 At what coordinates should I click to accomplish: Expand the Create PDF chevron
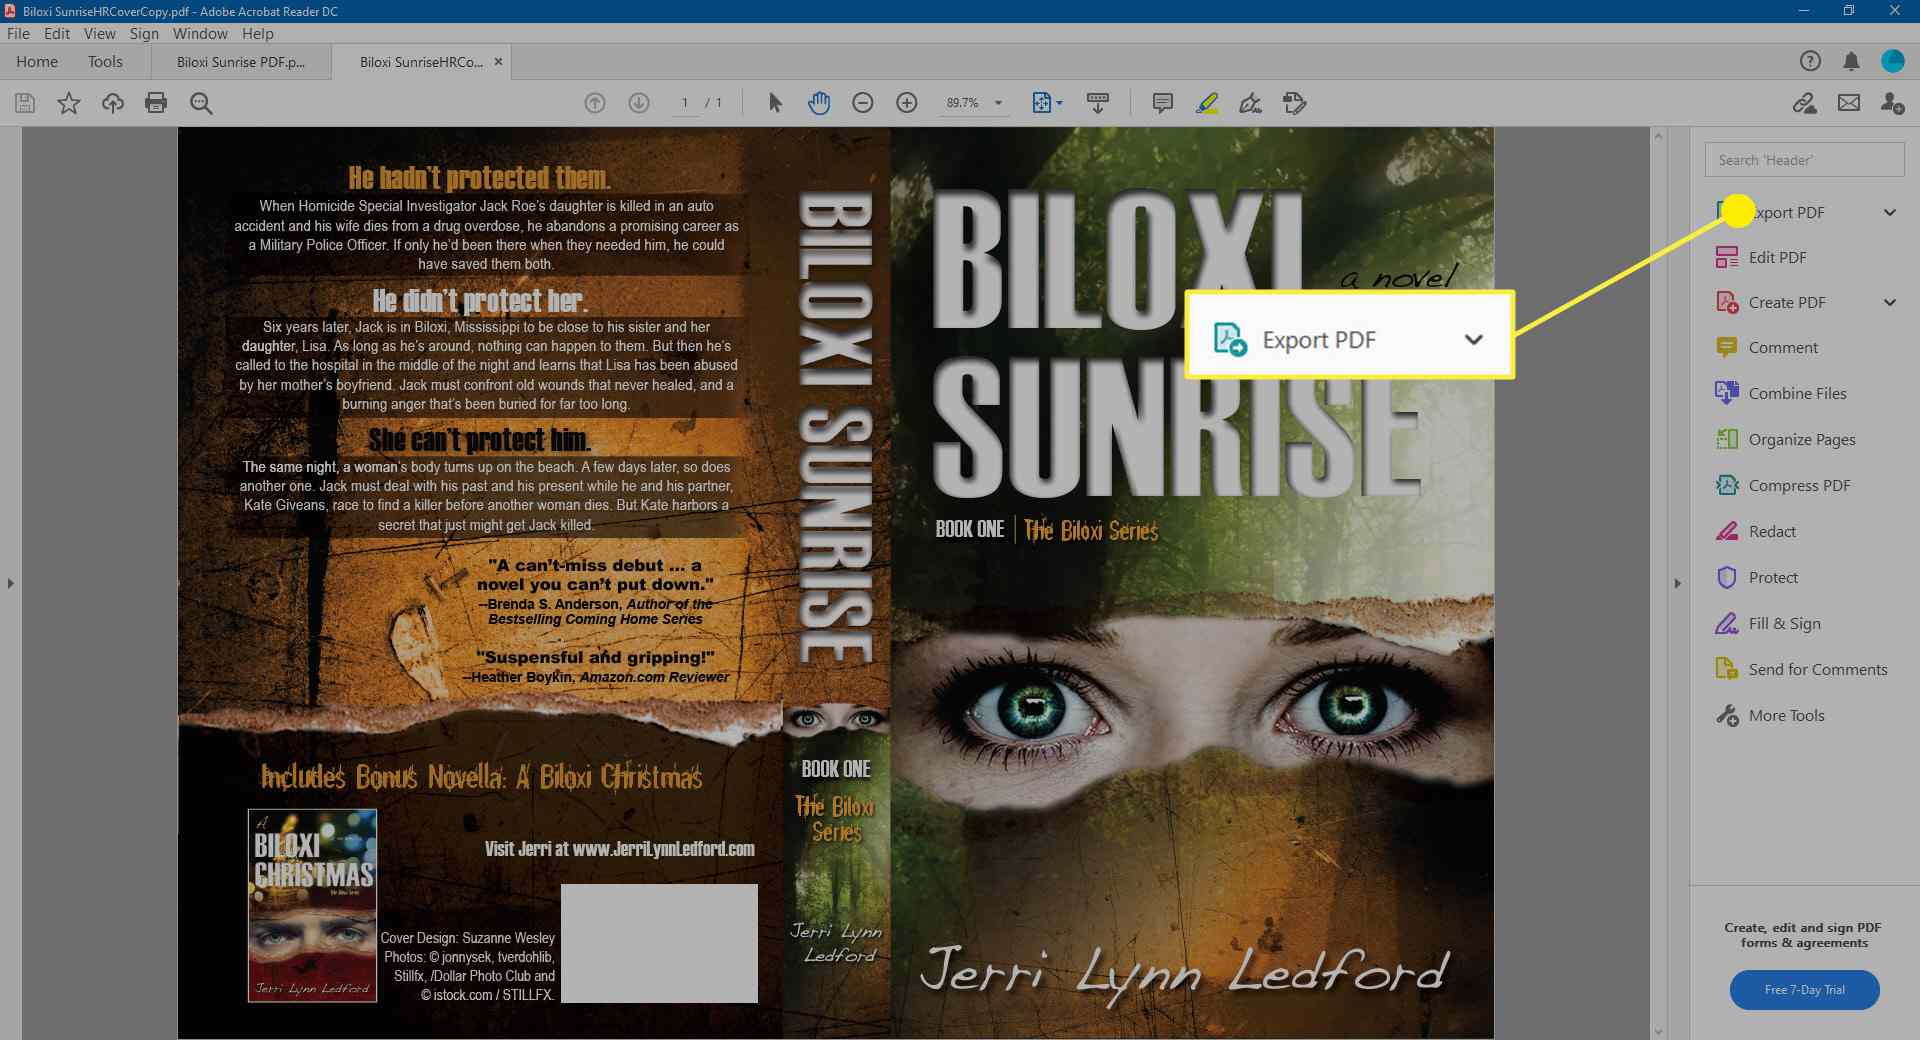1890,302
